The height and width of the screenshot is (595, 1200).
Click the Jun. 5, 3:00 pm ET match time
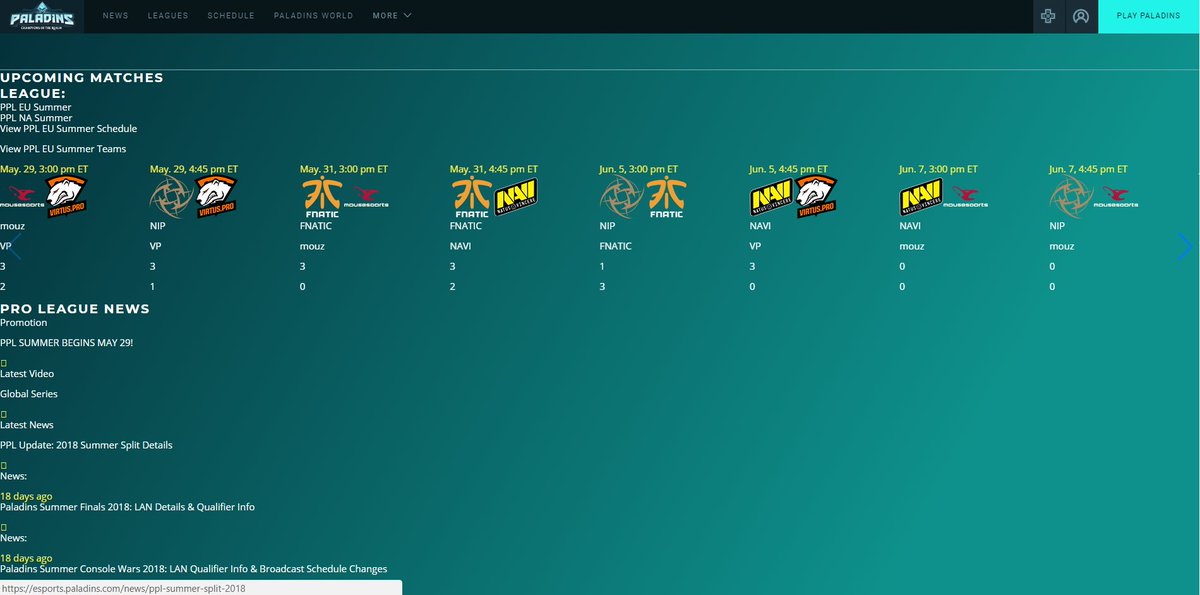click(639, 169)
